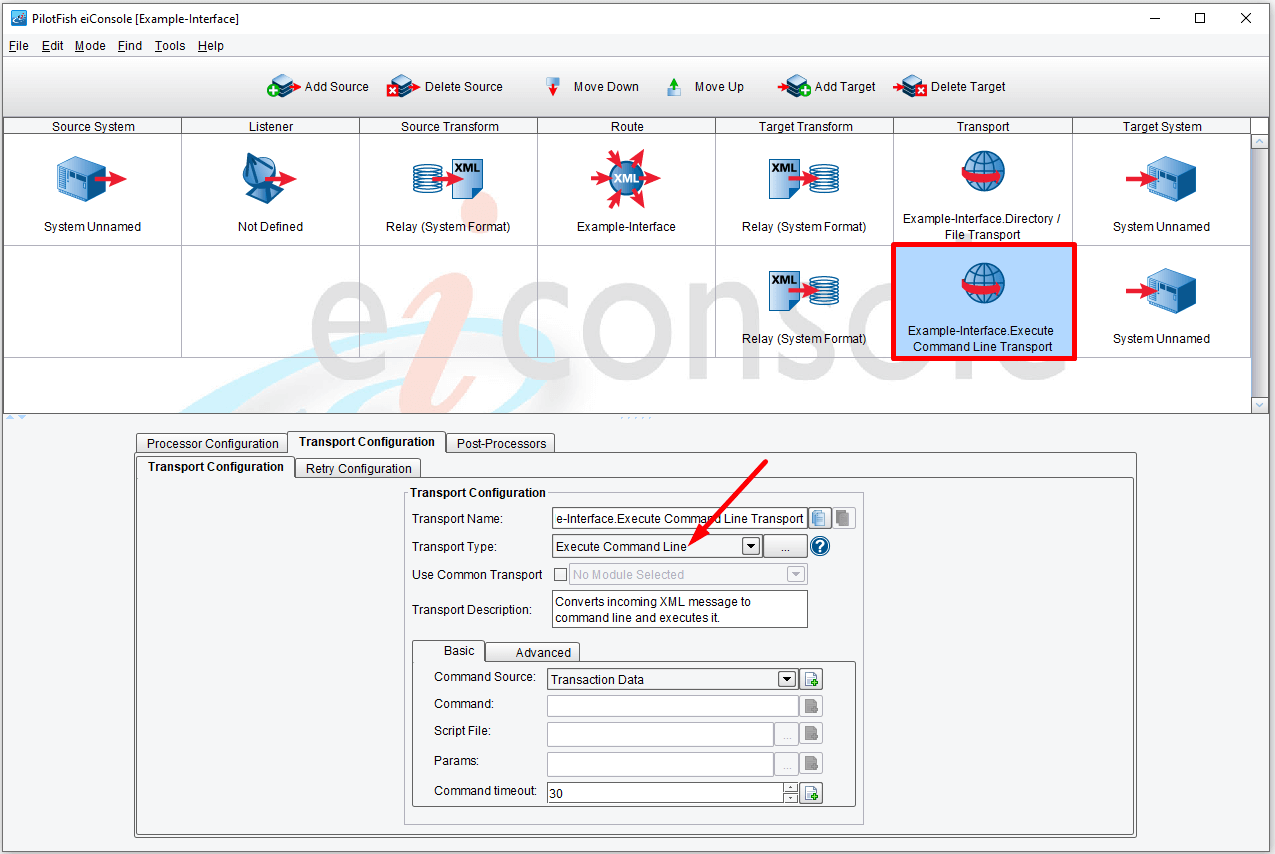Select the Directory / File Transport icon
This screenshot has width=1275, height=854.
click(982, 172)
